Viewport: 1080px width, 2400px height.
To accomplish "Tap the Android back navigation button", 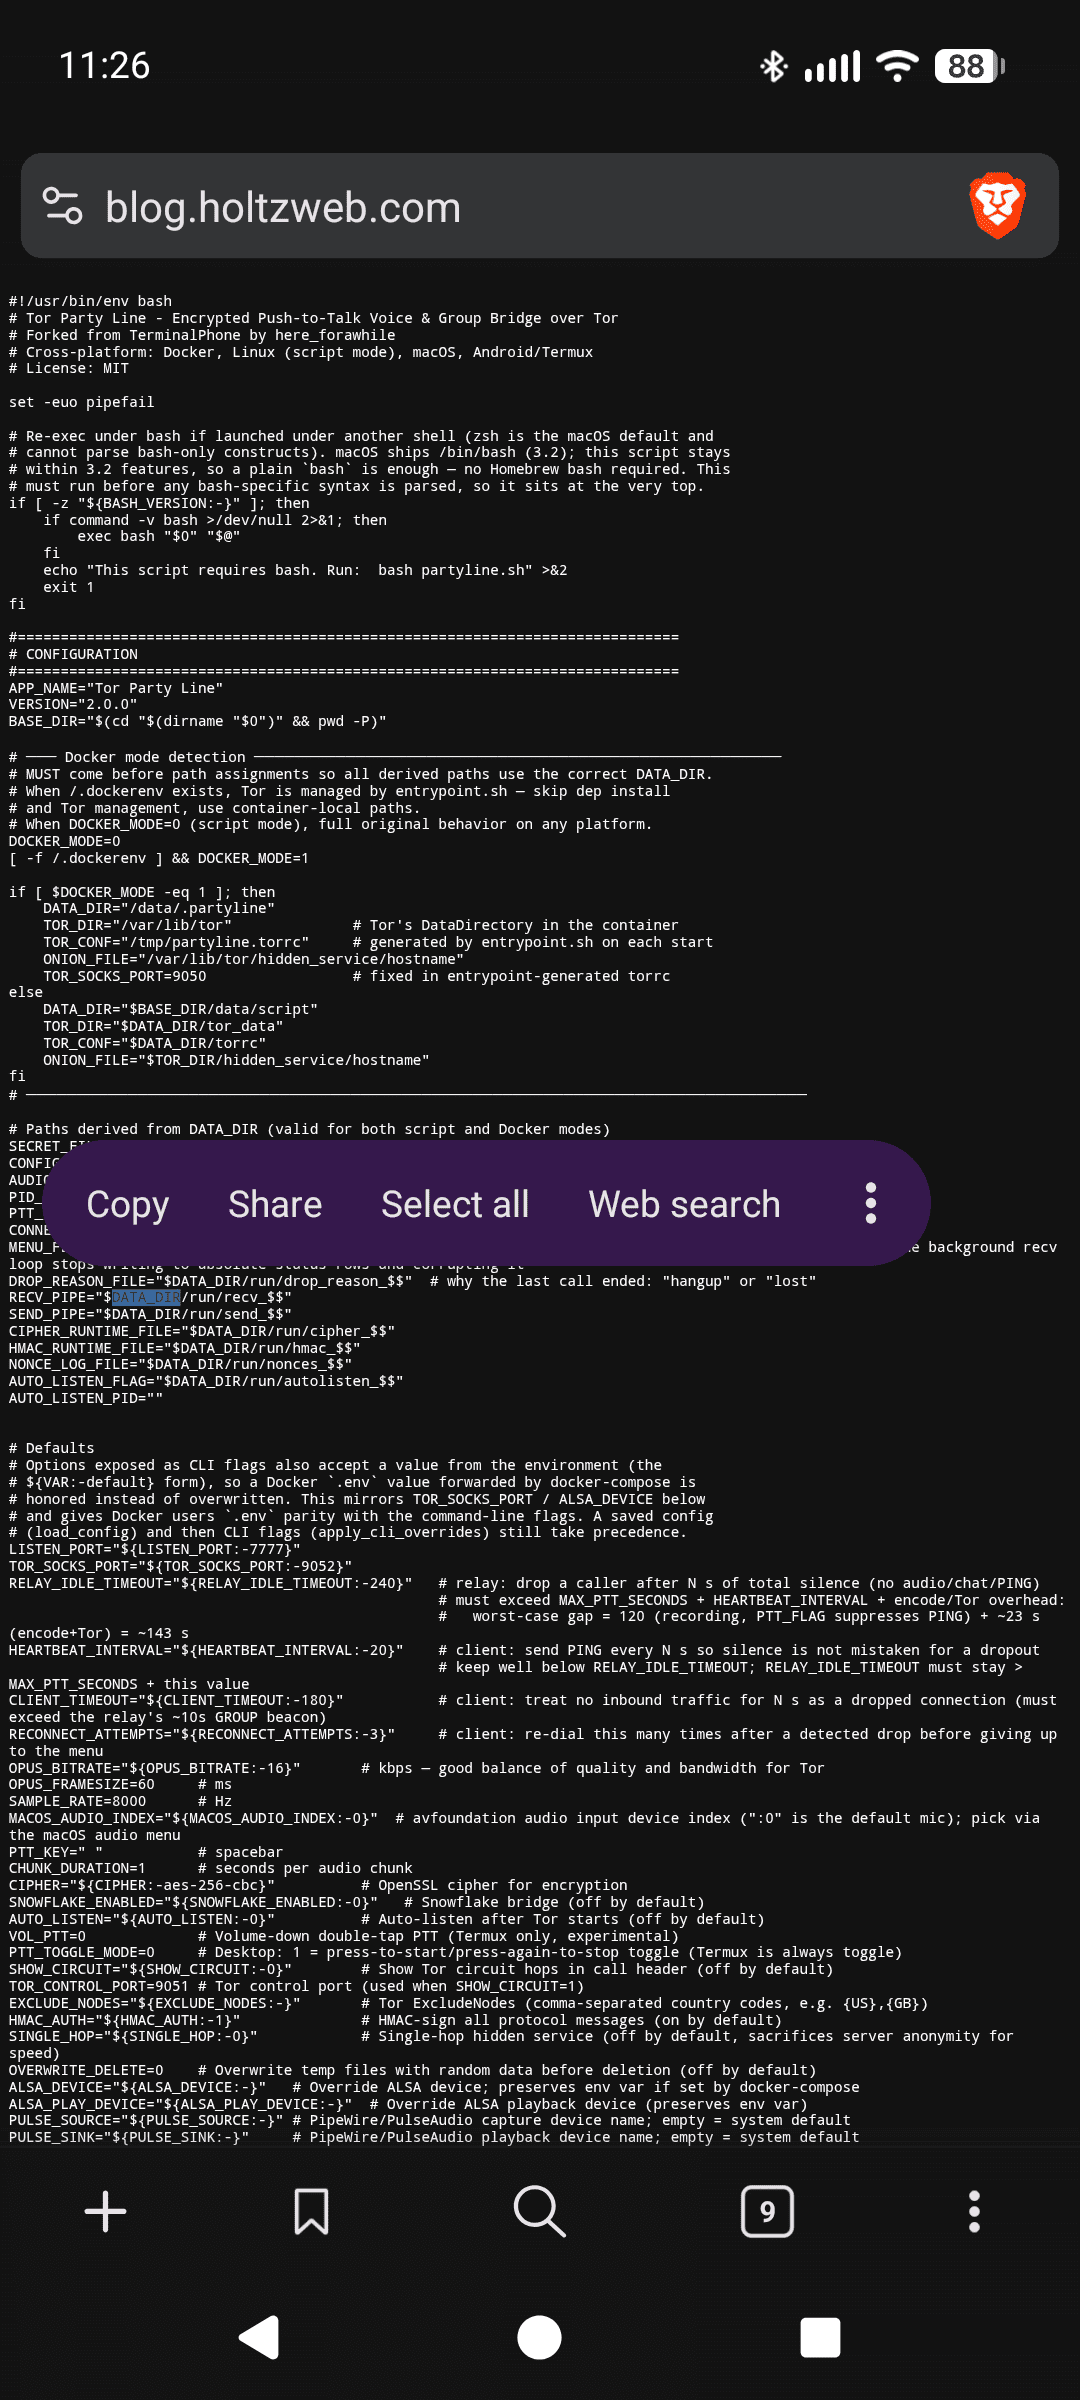I will click(x=259, y=2337).
